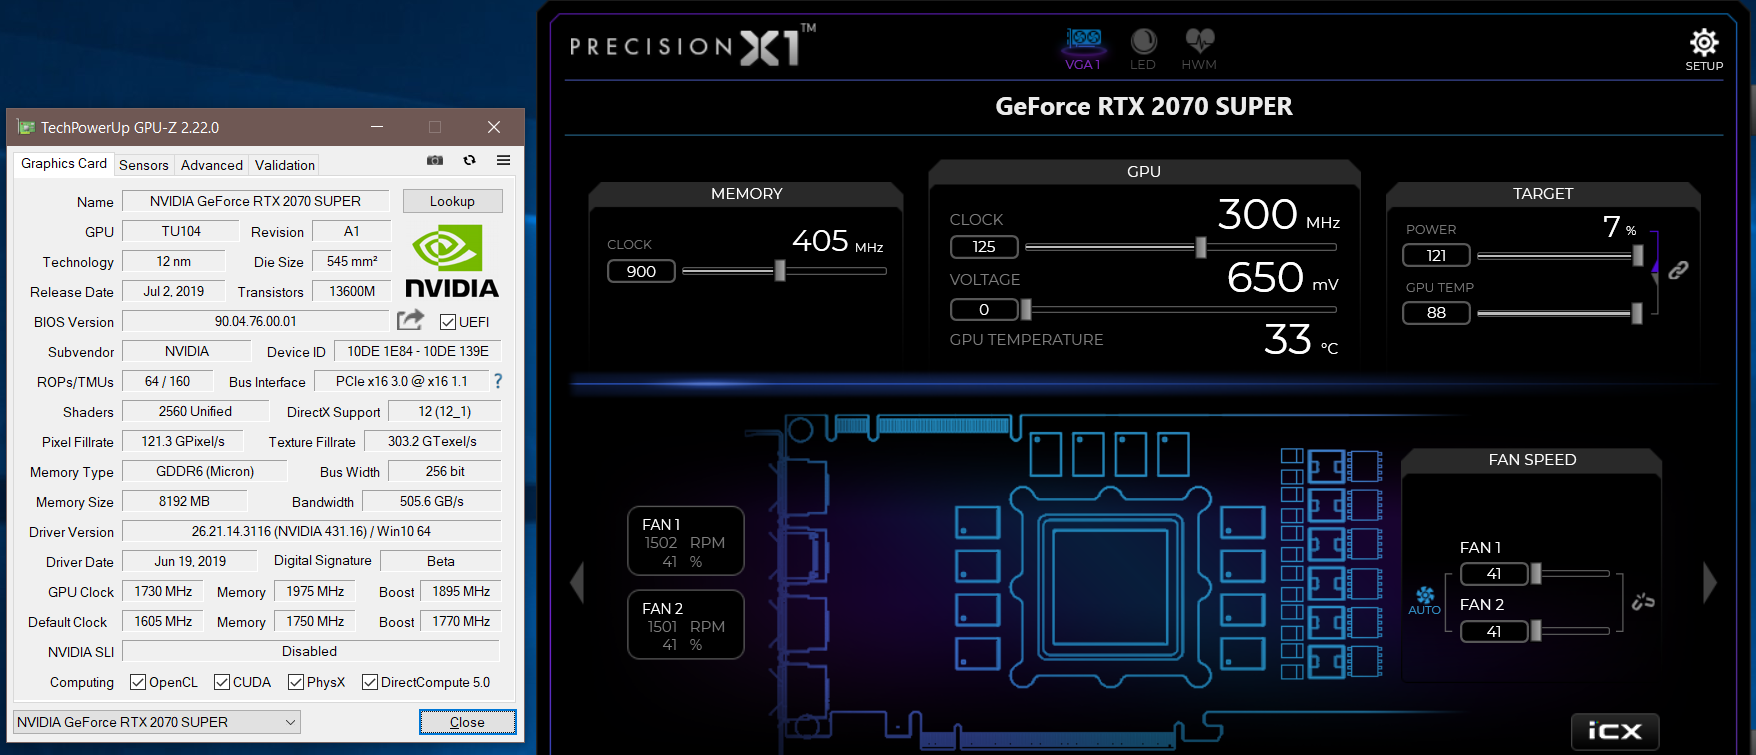Click the Lookup button in GPU-Z
This screenshot has height=755, width=1756.
(453, 201)
